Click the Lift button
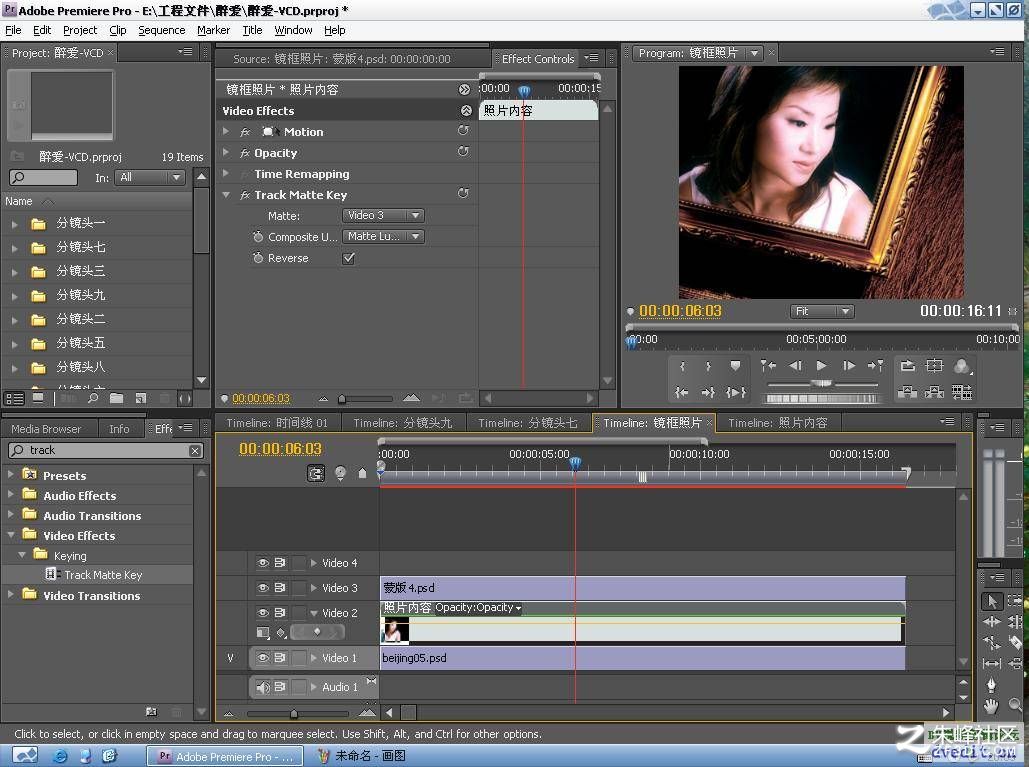The width and height of the screenshot is (1029, 767). [908, 392]
